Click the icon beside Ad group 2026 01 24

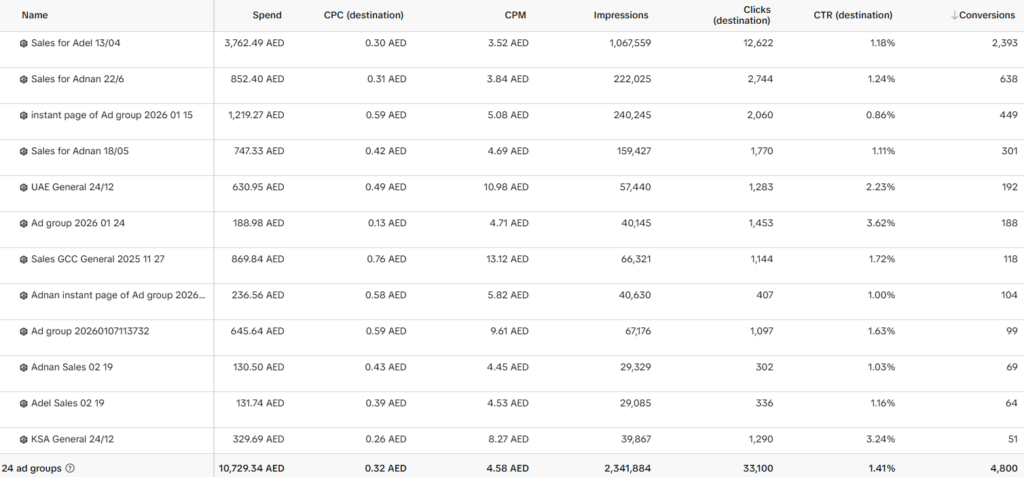click(24, 223)
